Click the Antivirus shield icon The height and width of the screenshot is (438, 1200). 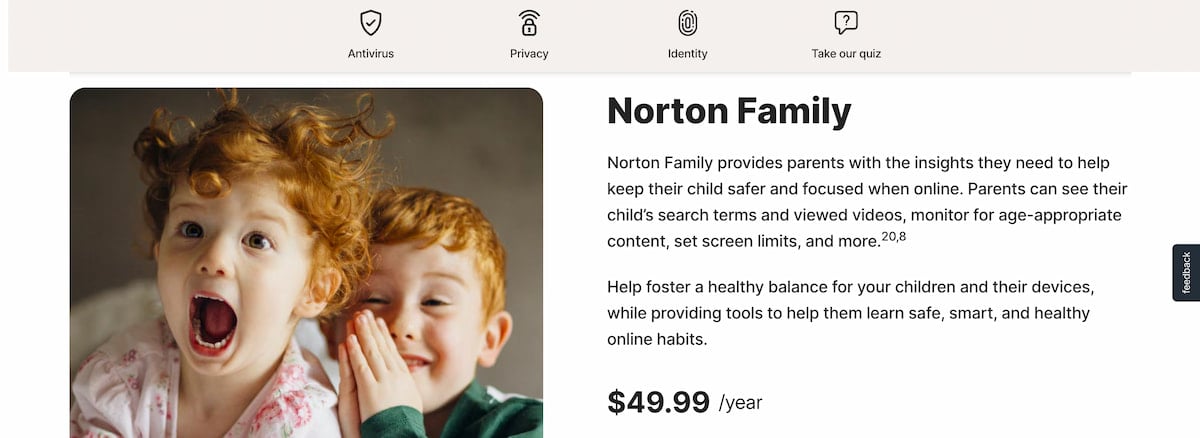tap(370, 22)
